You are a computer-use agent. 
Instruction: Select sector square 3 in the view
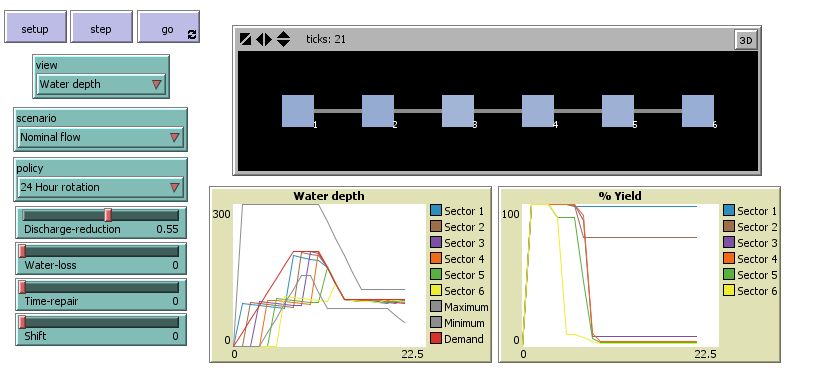(458, 111)
